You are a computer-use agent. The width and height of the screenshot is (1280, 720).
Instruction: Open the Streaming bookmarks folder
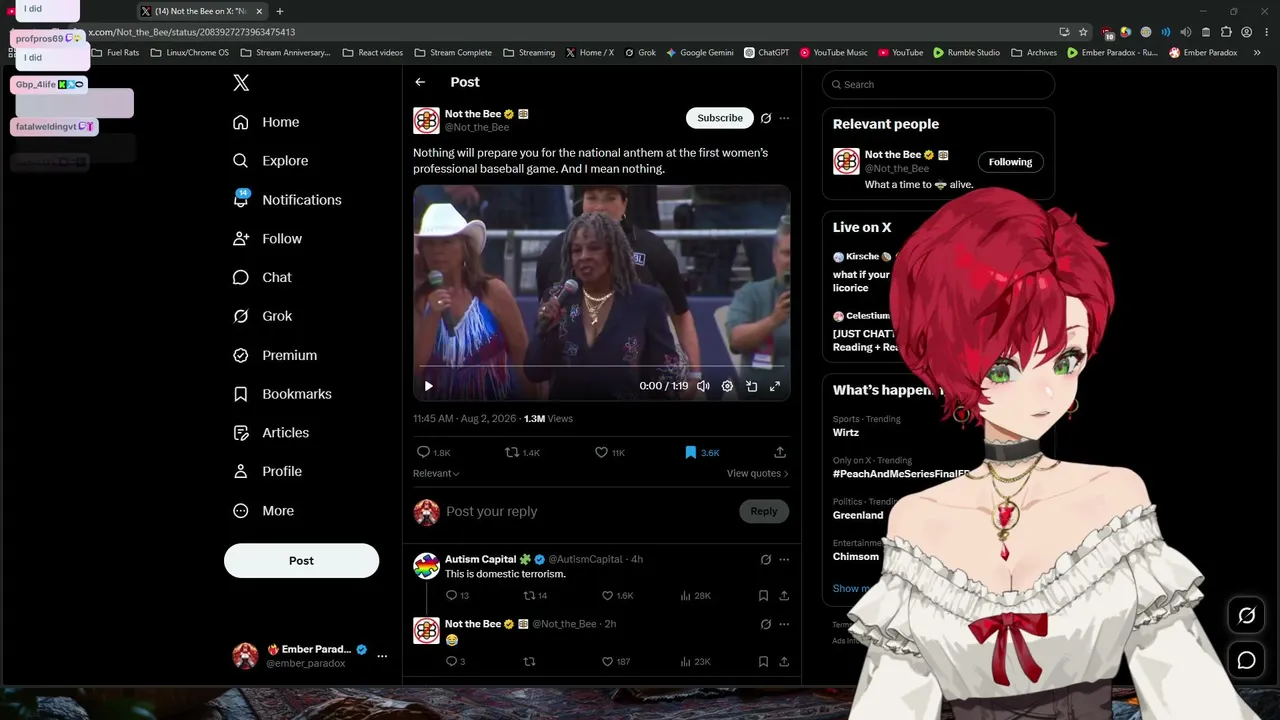pyautogui.click(x=529, y=52)
